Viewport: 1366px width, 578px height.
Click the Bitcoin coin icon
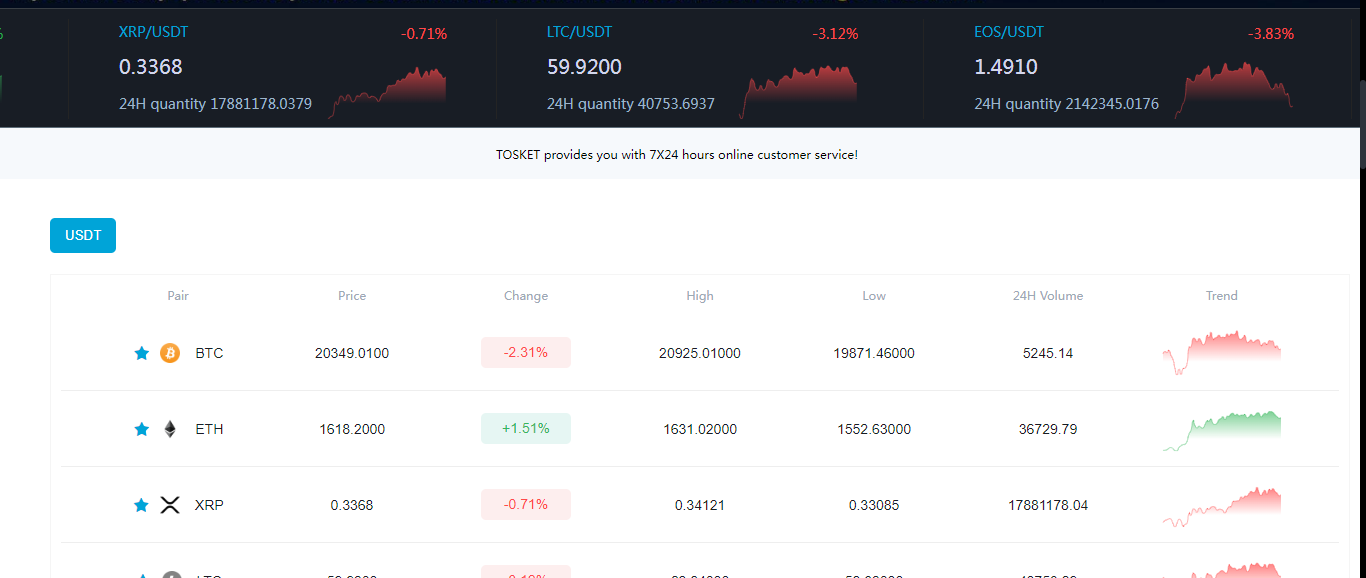[x=170, y=353]
